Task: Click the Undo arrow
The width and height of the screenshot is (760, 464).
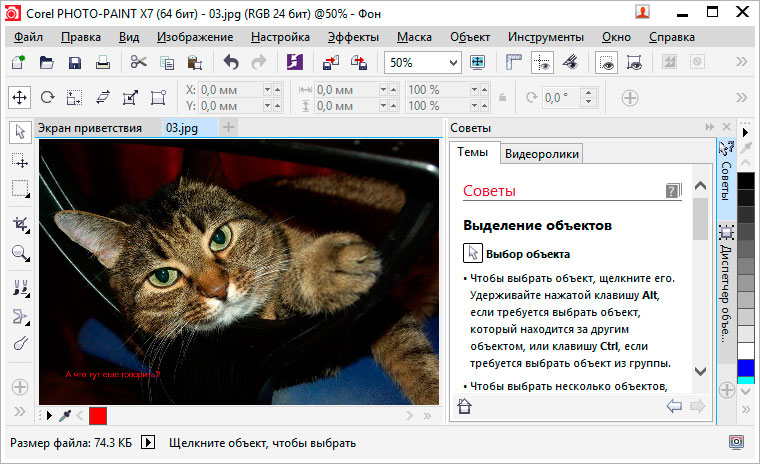Action: point(231,62)
